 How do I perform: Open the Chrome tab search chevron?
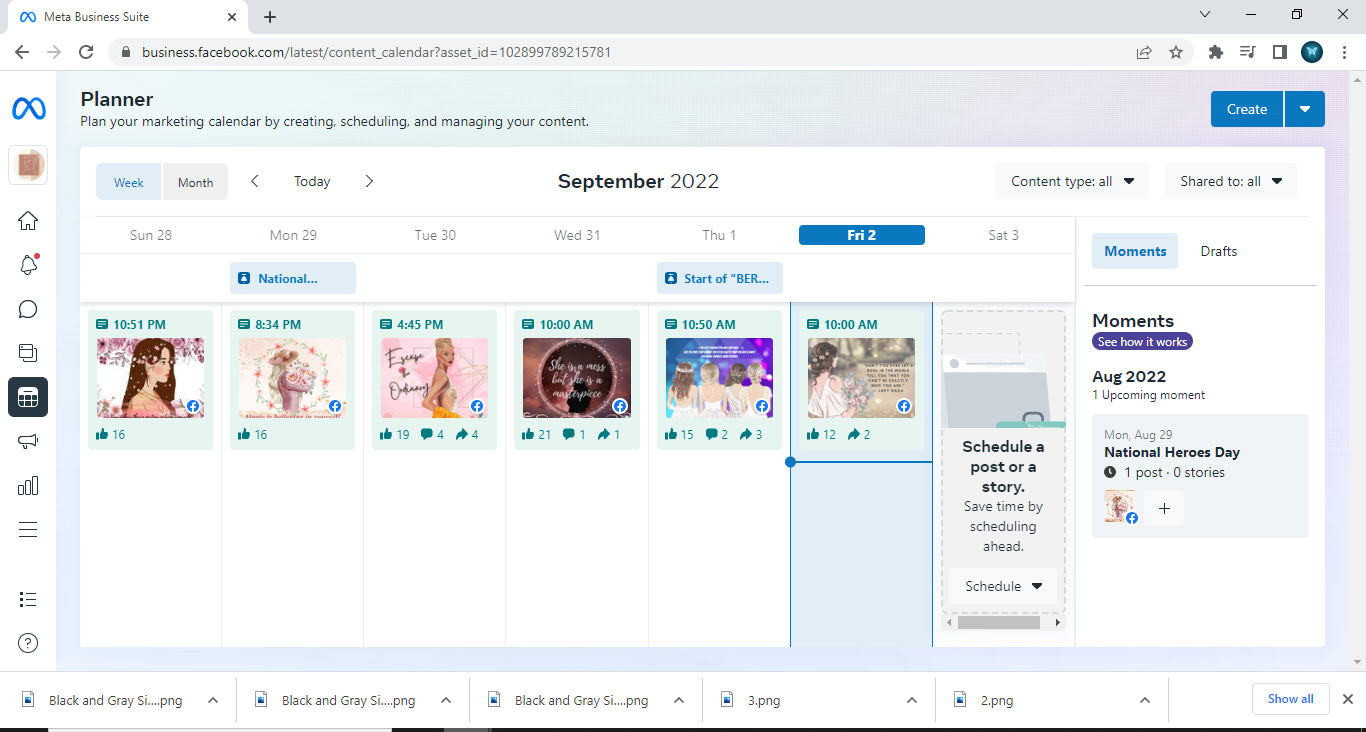tap(1204, 15)
